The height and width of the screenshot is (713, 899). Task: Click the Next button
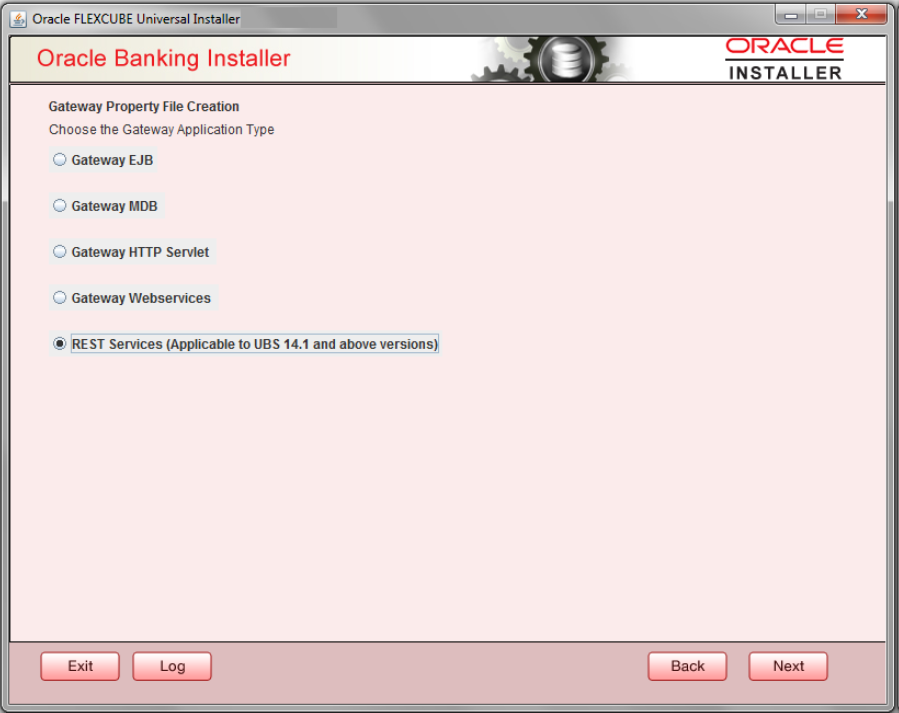coord(787,665)
